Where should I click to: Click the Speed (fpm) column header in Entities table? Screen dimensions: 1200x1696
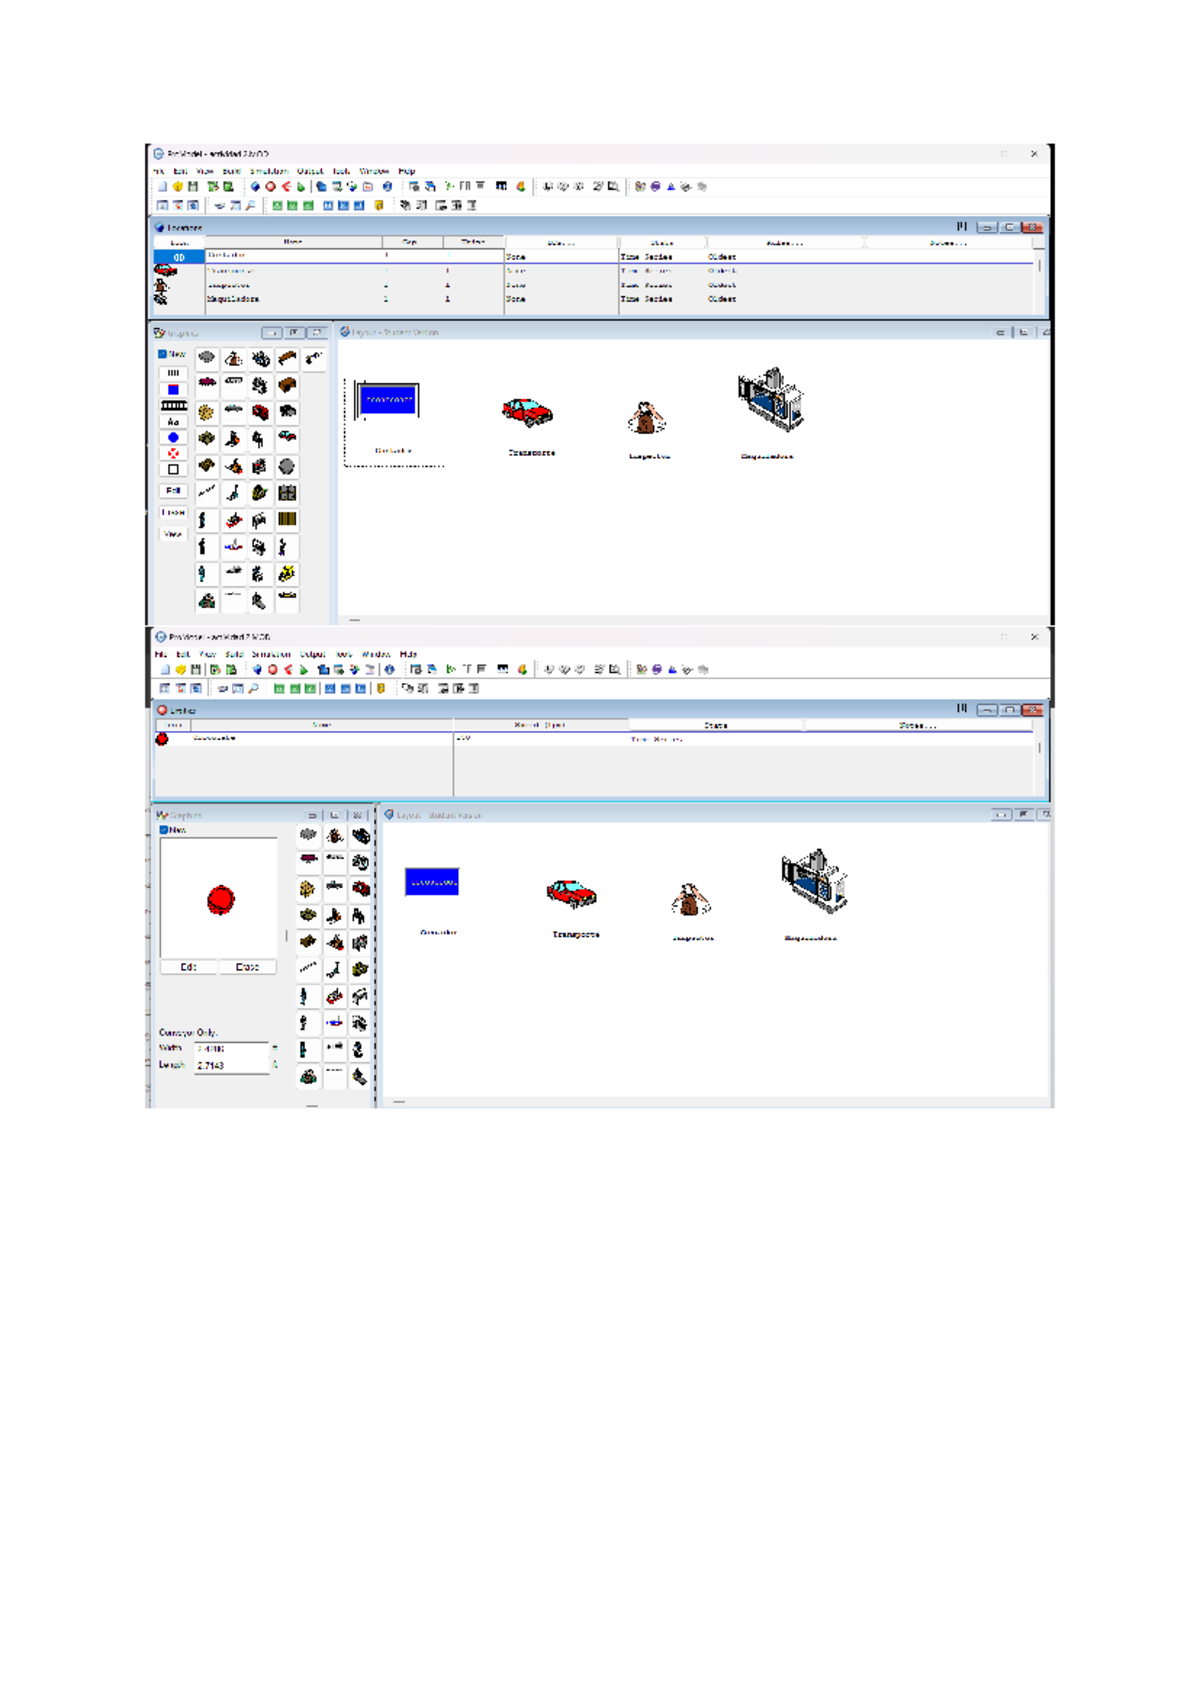click(540, 725)
